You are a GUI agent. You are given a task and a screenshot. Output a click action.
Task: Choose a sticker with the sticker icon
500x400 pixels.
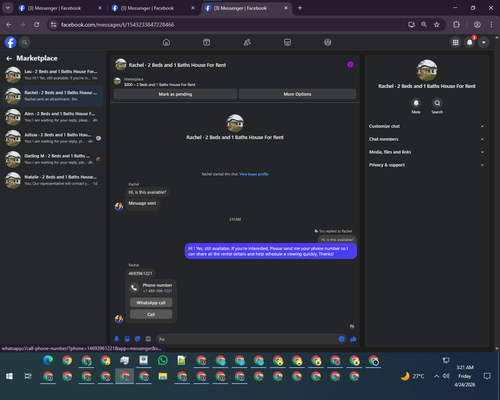pyautogui.click(x=138, y=339)
